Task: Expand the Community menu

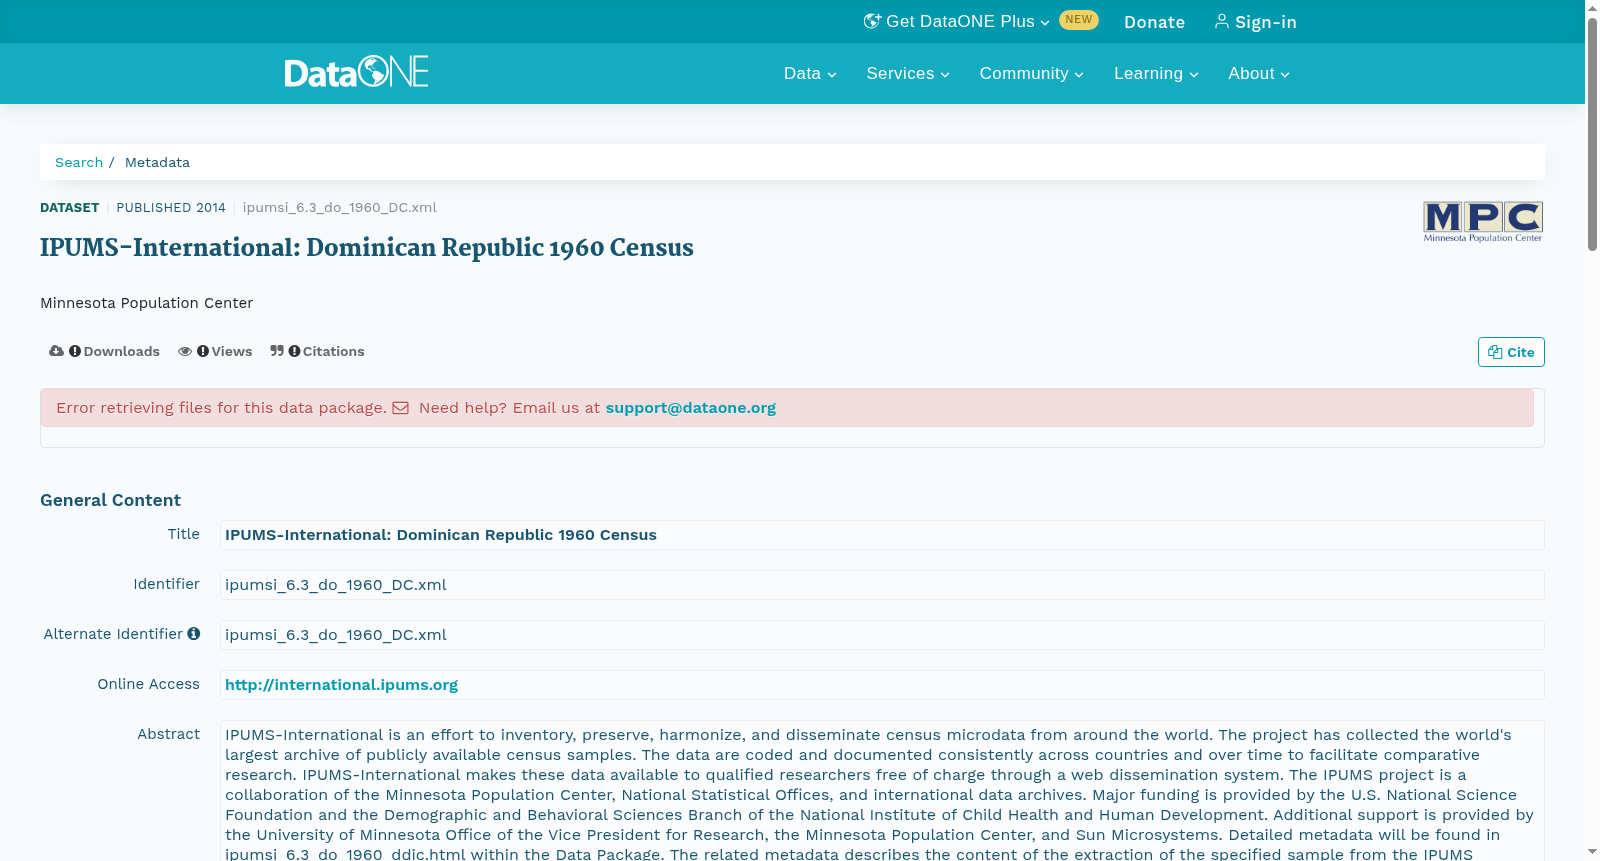Action: 1031,73
